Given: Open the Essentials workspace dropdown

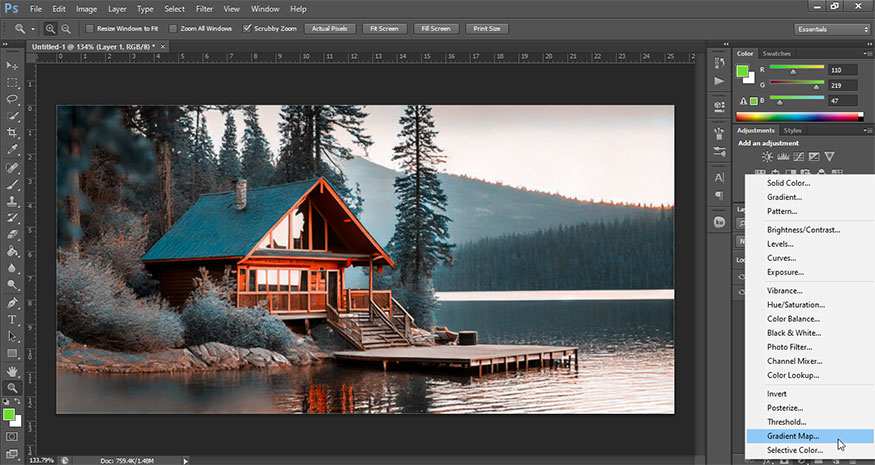Looking at the screenshot, I should click(x=831, y=29).
